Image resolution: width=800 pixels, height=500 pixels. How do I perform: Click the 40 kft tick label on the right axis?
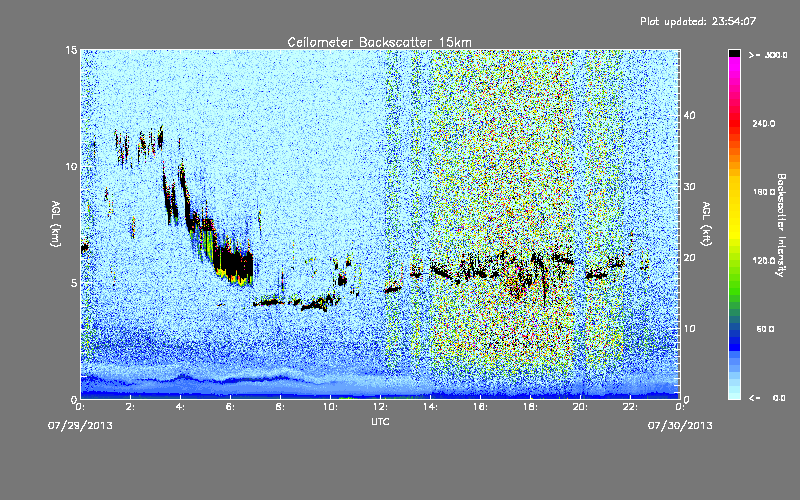689,115
